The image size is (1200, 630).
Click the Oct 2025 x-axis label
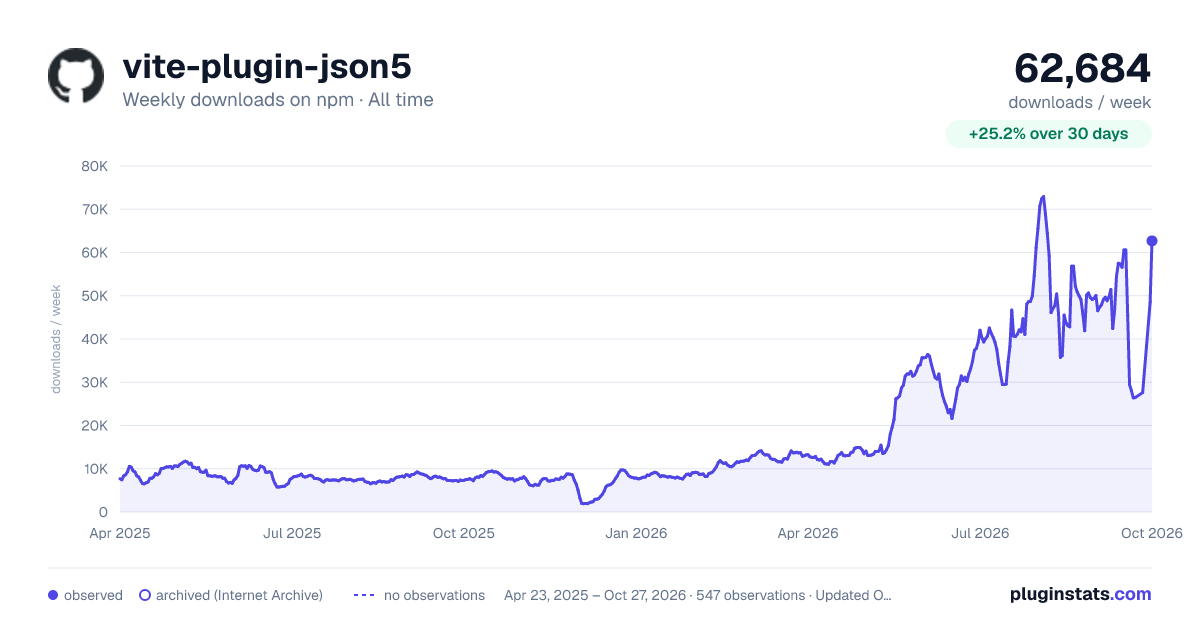coord(464,533)
